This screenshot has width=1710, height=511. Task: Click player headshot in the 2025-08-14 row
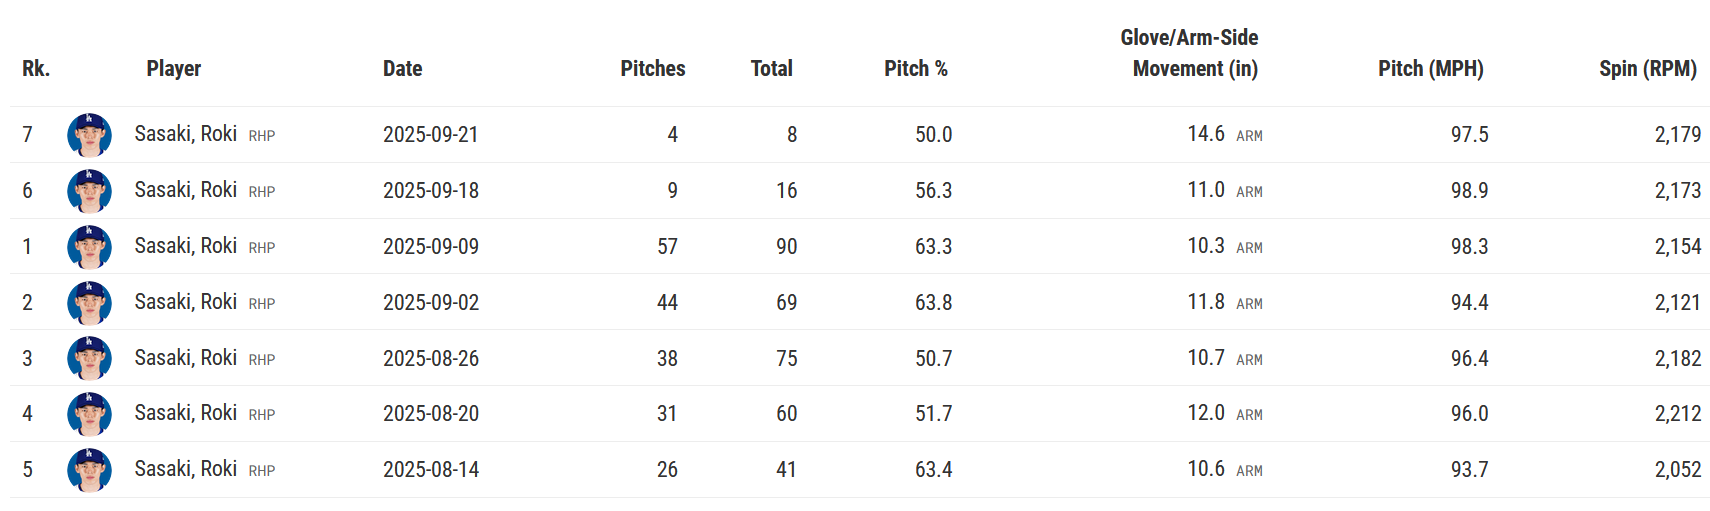(x=89, y=470)
